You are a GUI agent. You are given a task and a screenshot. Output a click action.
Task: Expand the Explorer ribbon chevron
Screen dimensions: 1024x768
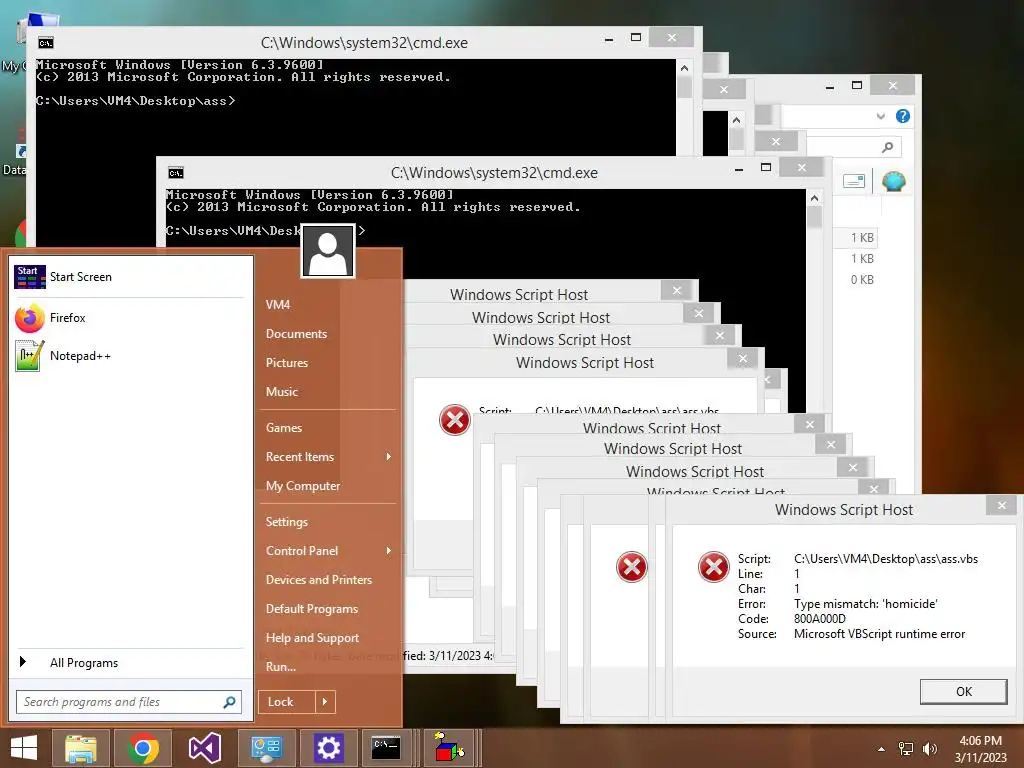tap(881, 116)
